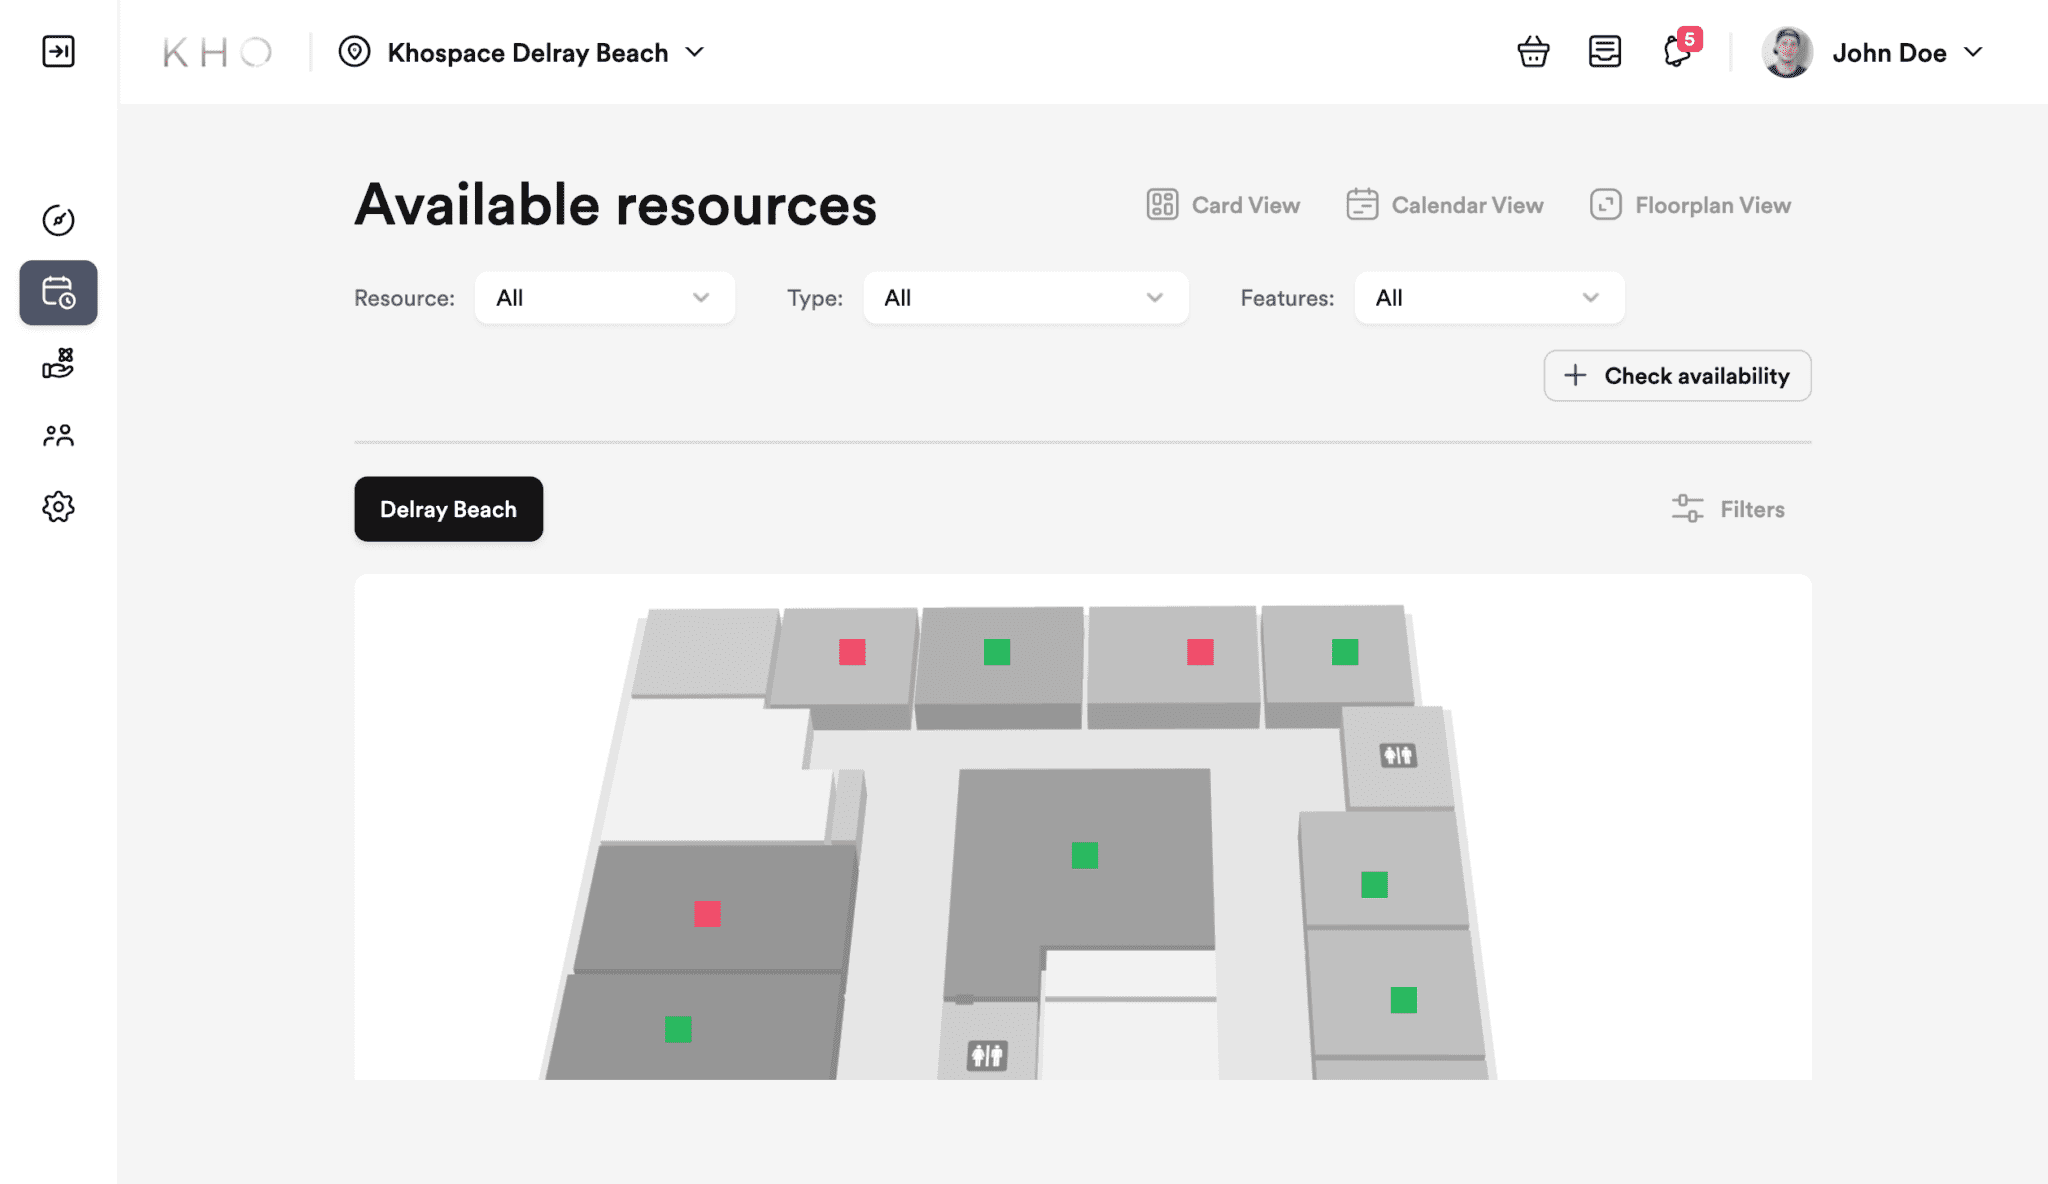The image size is (2048, 1184).
Task: Select the green marker in central large room
Action: [1085, 855]
